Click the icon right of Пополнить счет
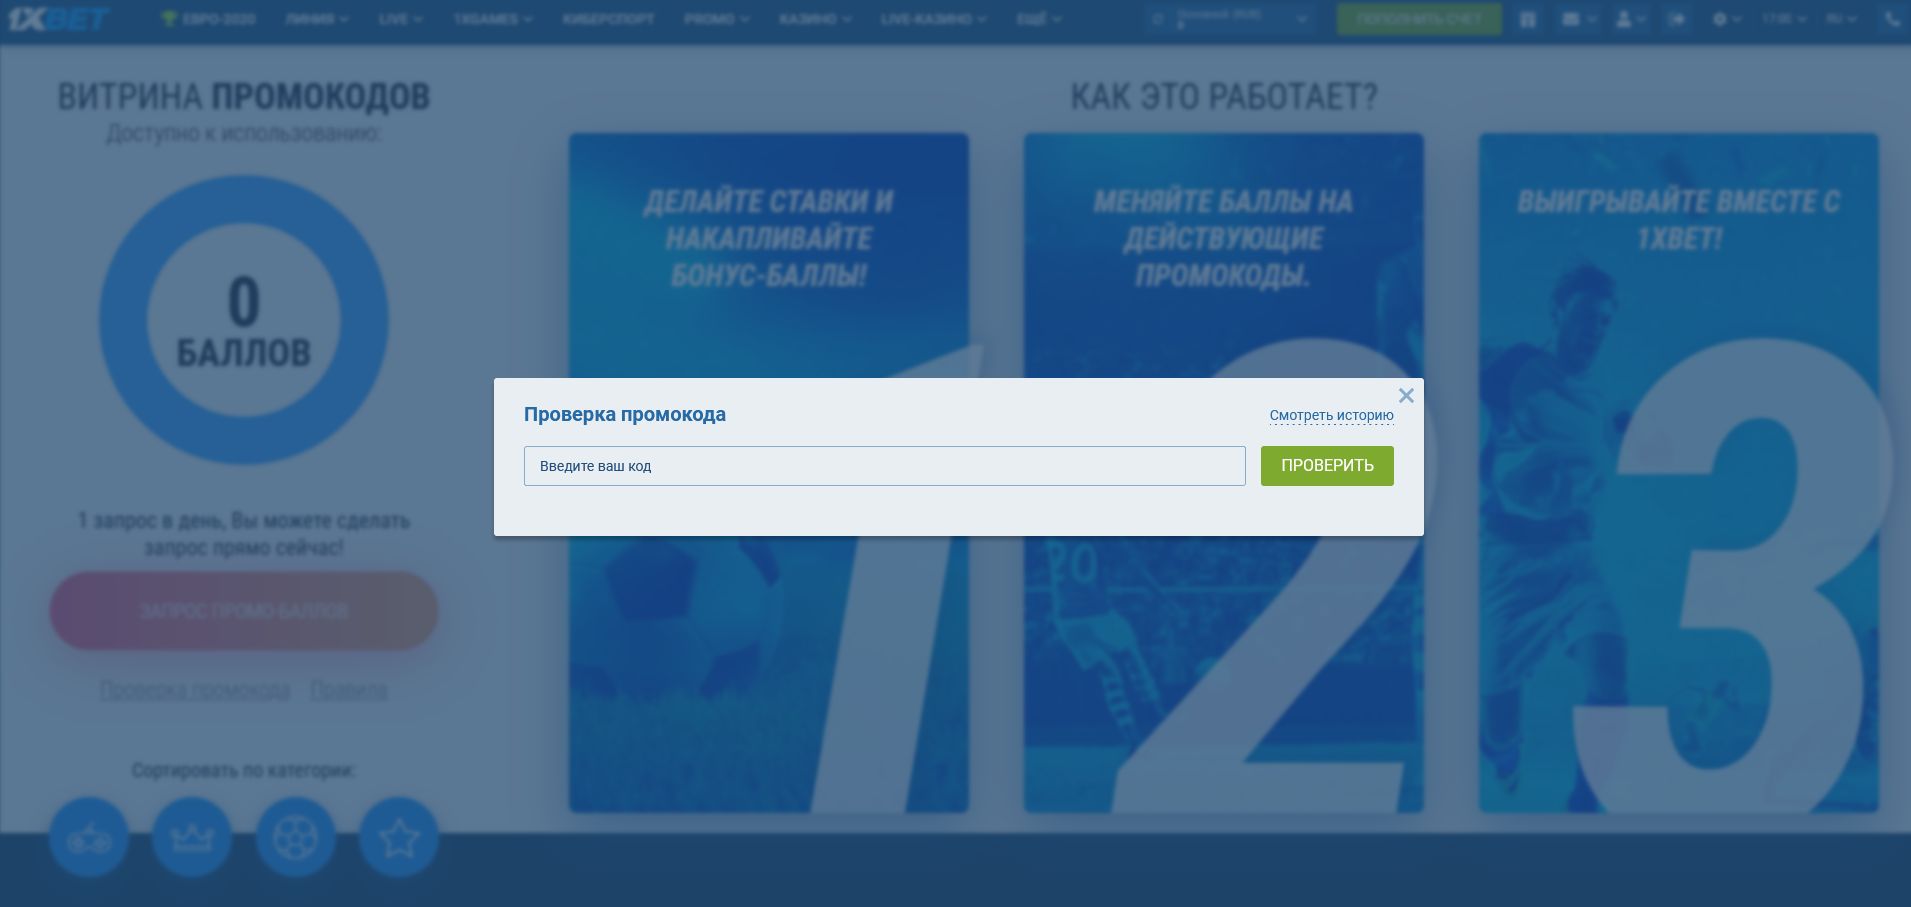This screenshot has width=1911, height=907. click(1527, 19)
